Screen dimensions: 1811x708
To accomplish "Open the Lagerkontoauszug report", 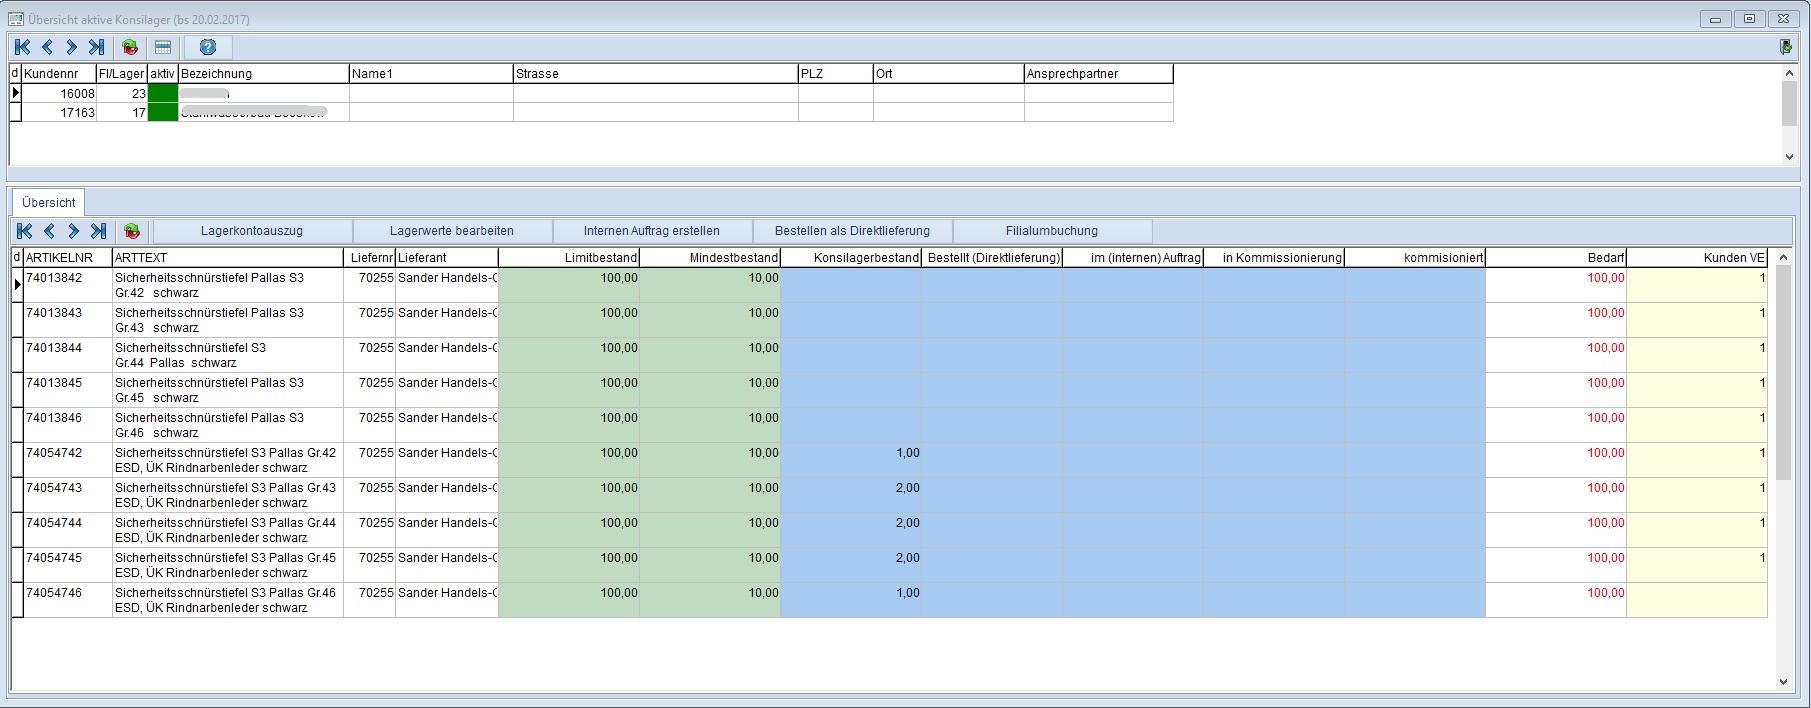I will [252, 231].
